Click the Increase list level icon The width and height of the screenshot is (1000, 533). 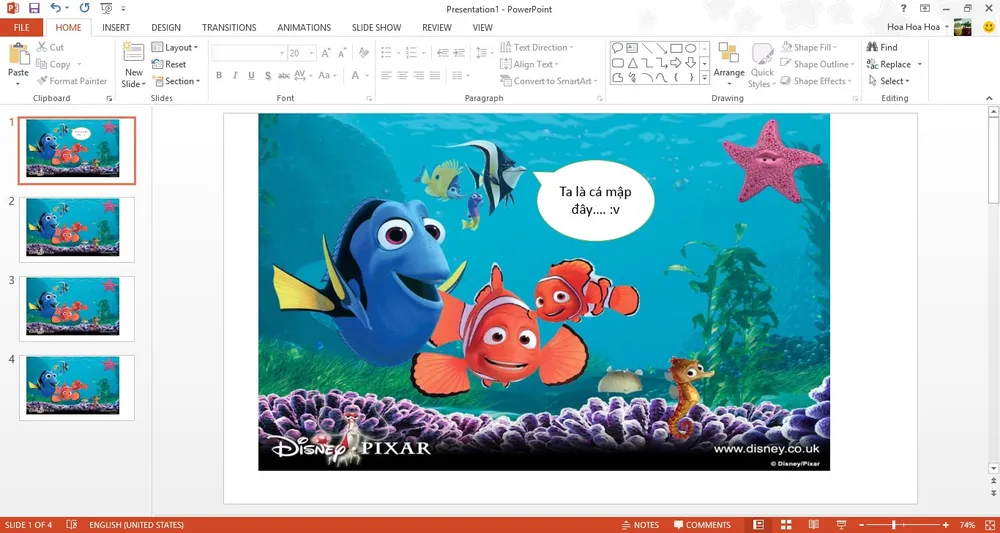coord(458,54)
